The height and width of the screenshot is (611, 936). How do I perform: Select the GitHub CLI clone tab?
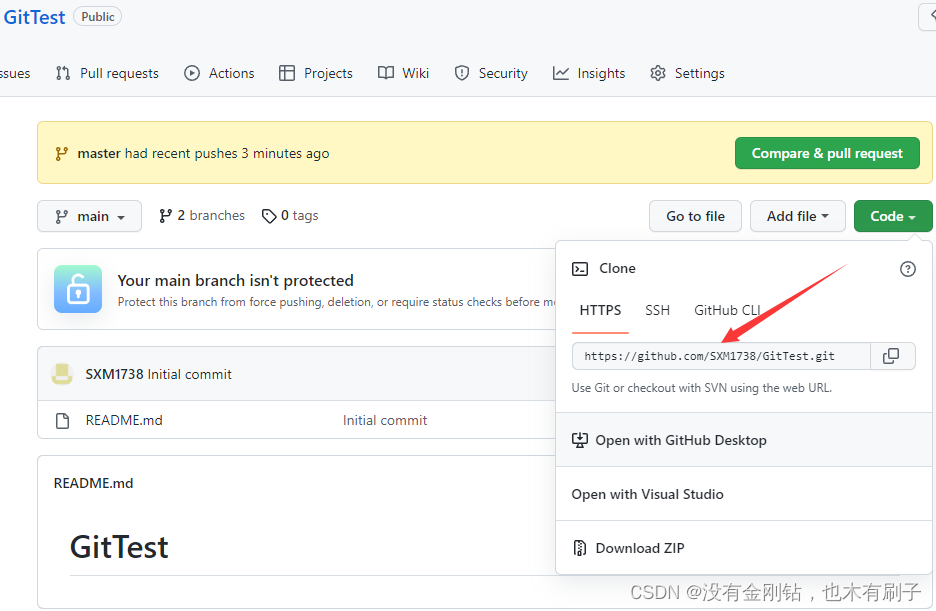click(x=727, y=310)
